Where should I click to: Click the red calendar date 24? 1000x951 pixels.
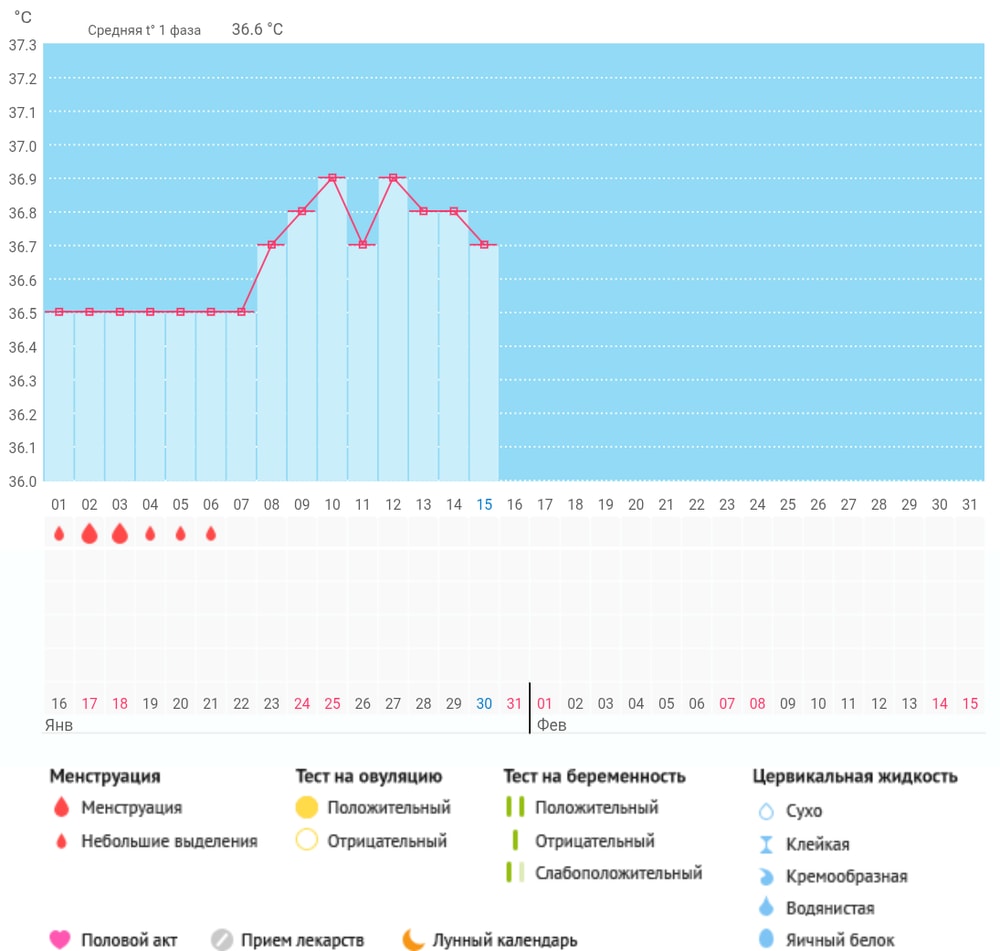[x=302, y=704]
